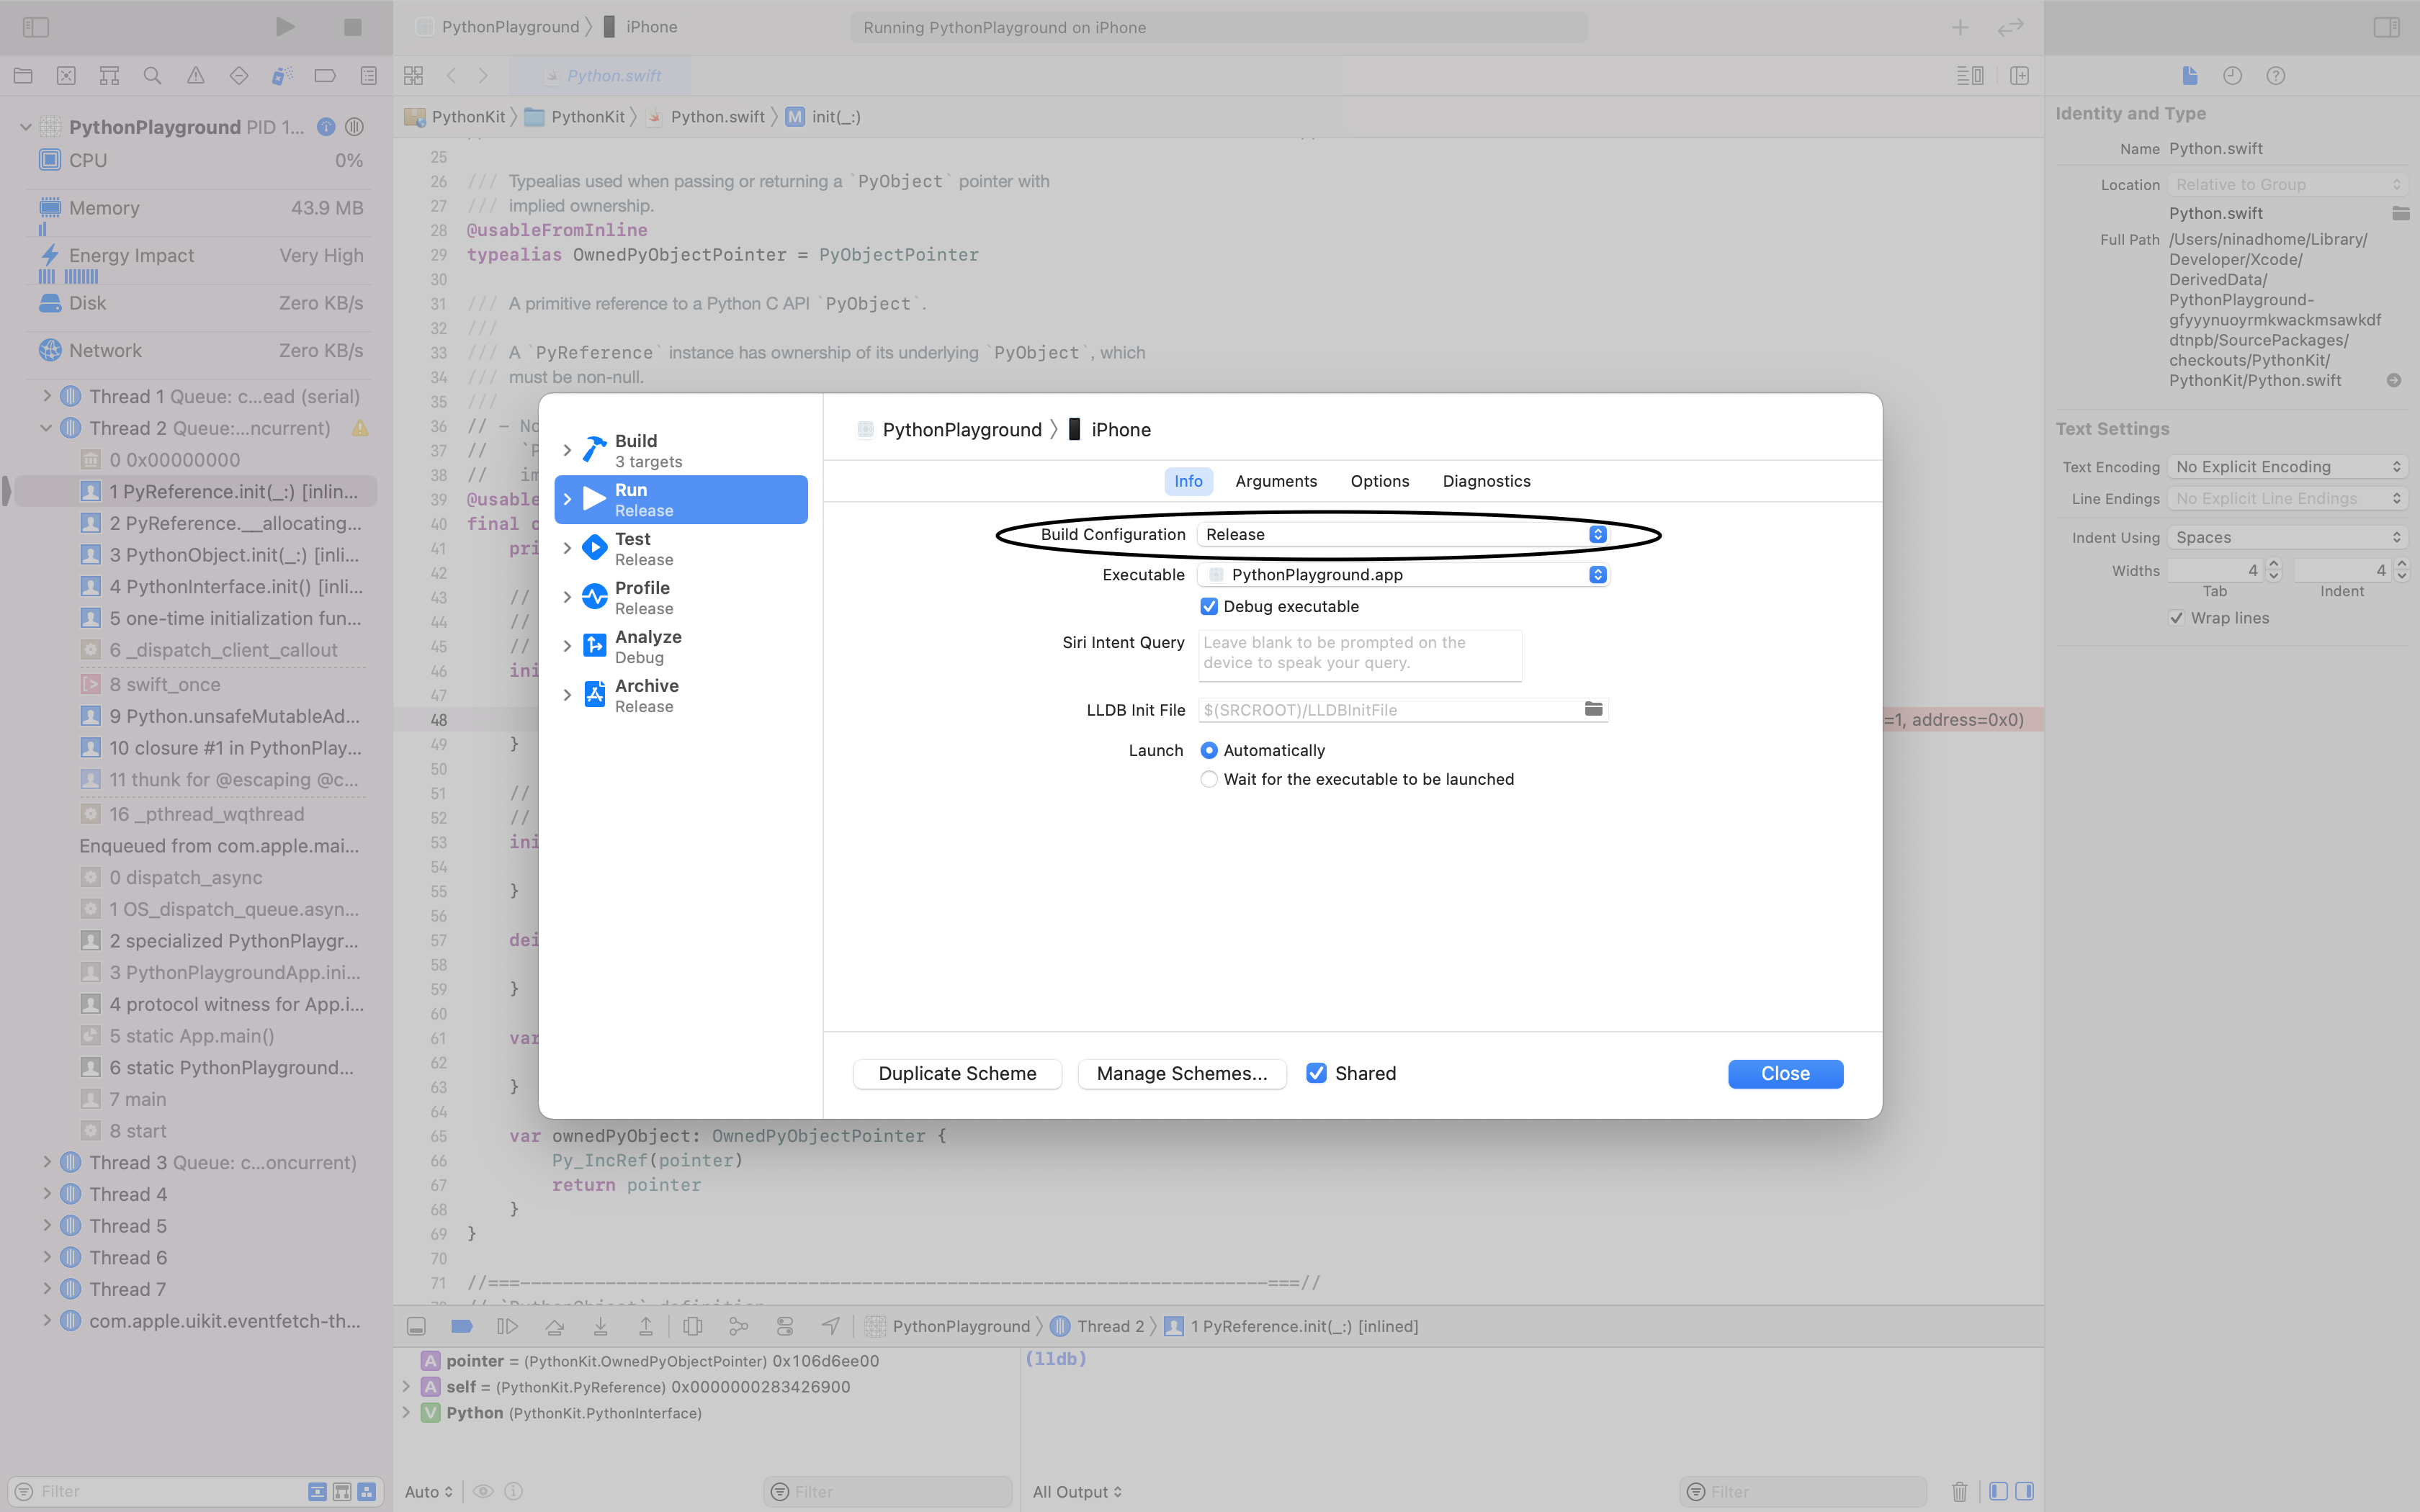2420x1512 pixels.
Task: Click the Duplicate Scheme button
Action: (x=957, y=1073)
